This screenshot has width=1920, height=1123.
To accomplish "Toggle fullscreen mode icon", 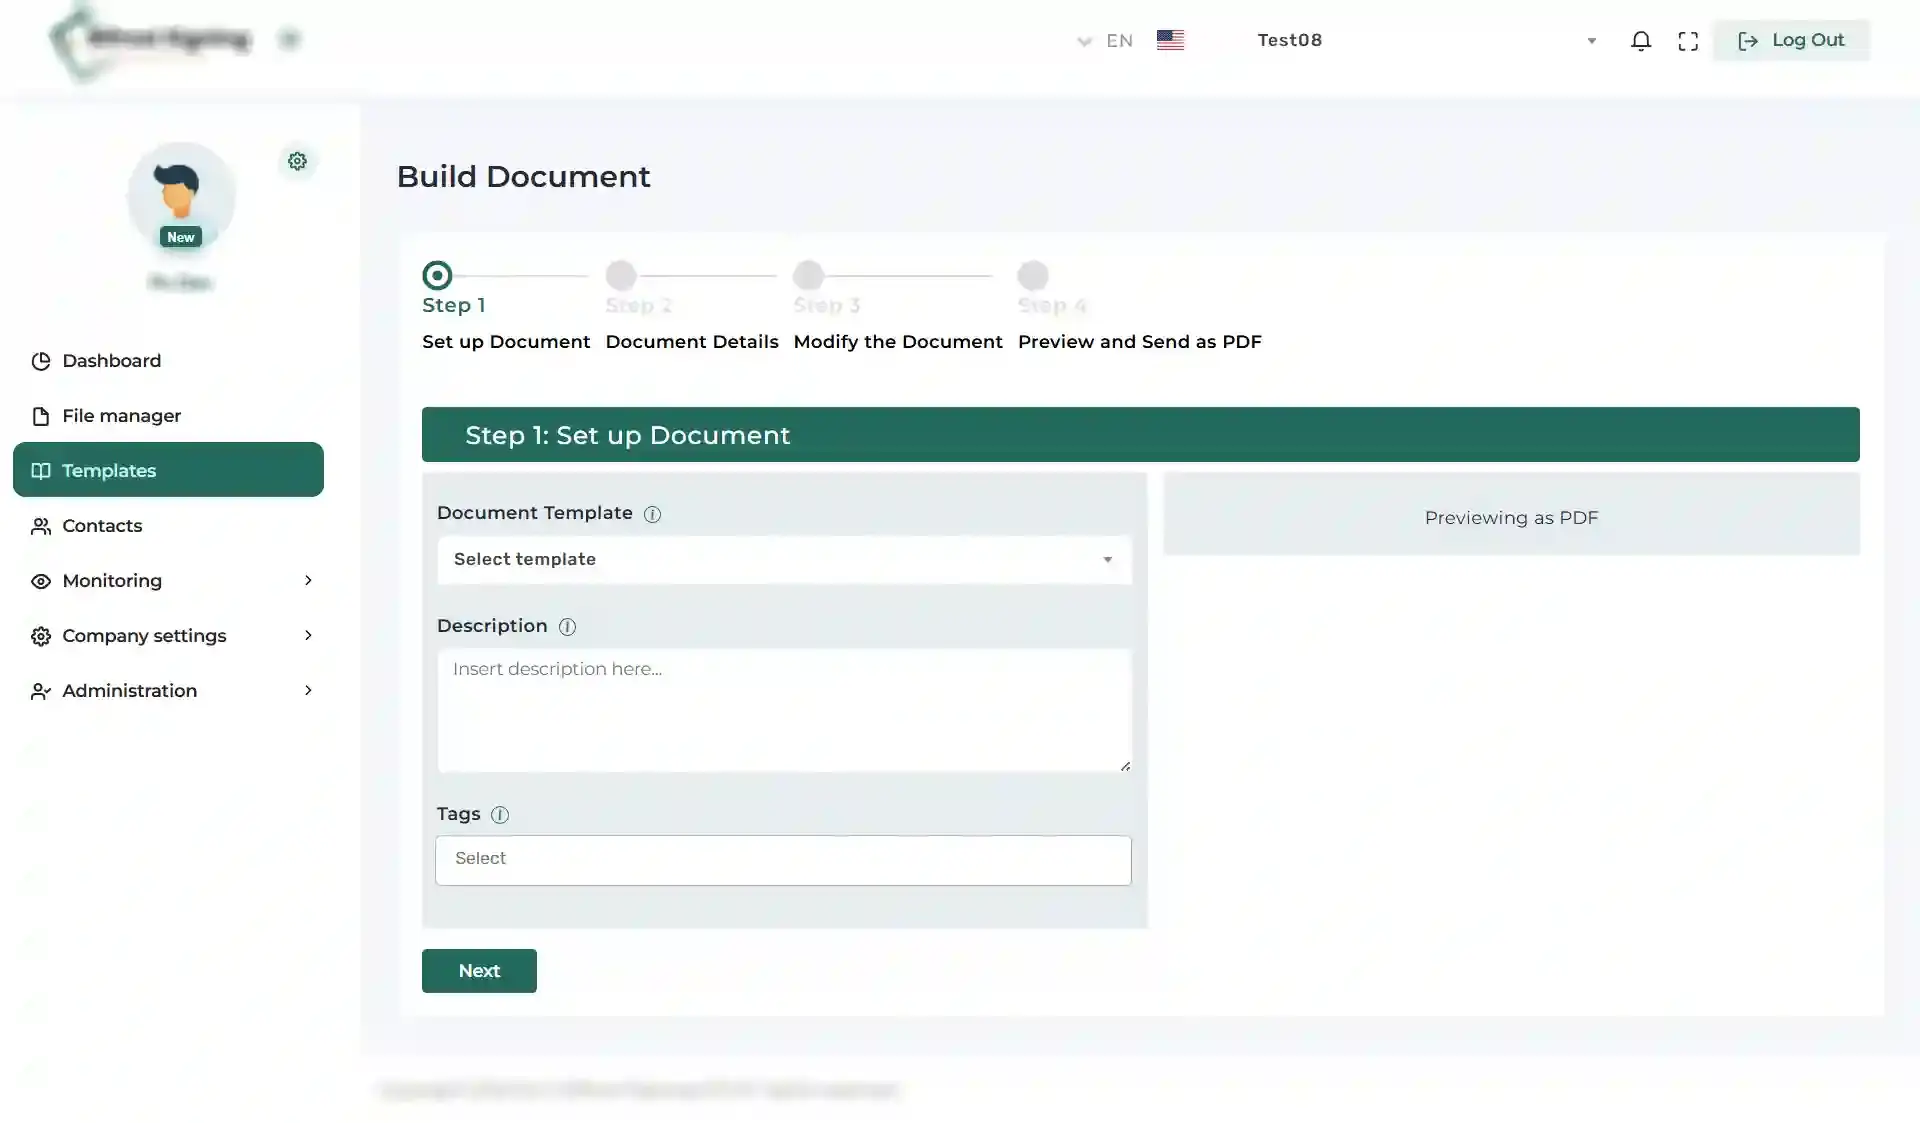I will click(1688, 41).
